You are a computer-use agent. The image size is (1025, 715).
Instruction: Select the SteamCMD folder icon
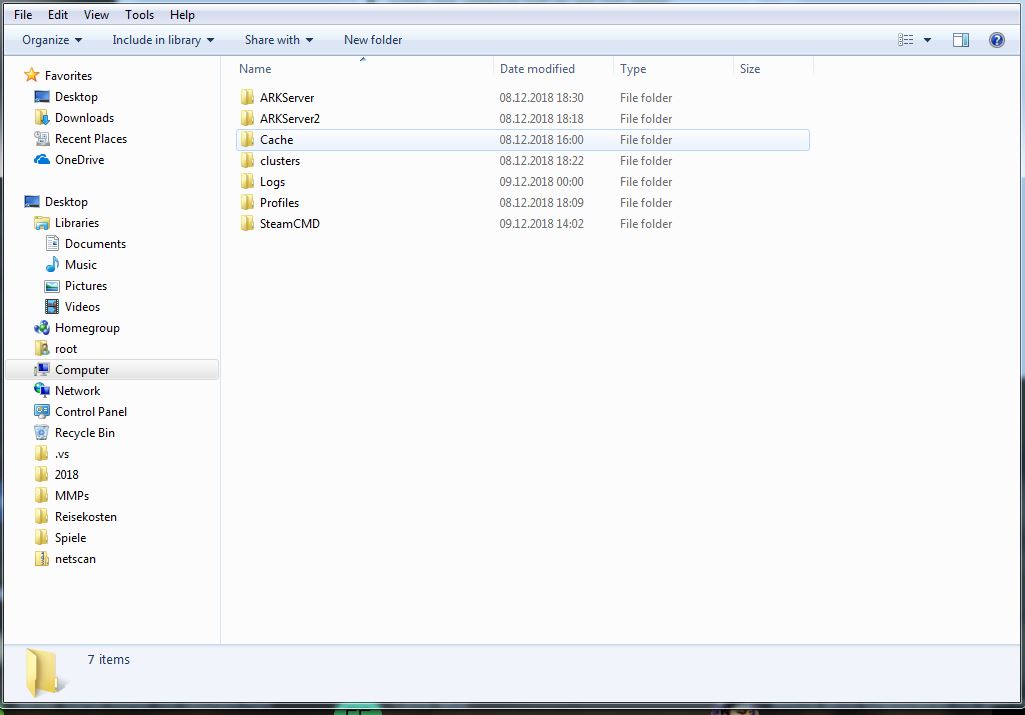[x=247, y=223]
